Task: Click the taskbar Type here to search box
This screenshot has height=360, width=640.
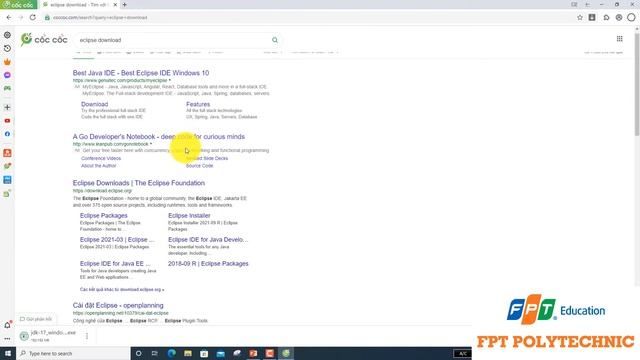Action: (73, 353)
